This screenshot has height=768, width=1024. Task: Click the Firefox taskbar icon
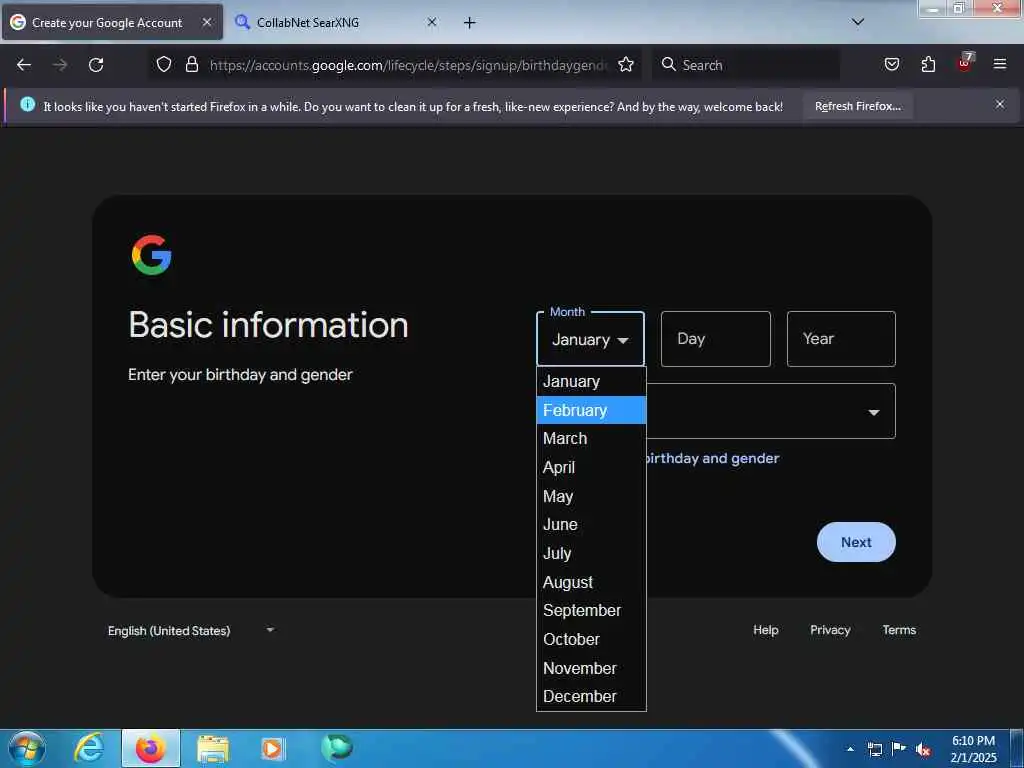pos(151,749)
